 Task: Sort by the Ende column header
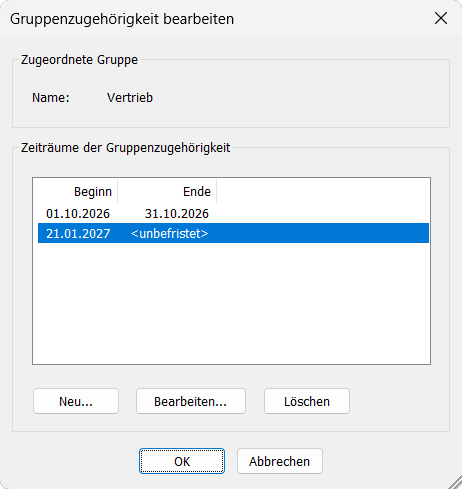(167, 192)
